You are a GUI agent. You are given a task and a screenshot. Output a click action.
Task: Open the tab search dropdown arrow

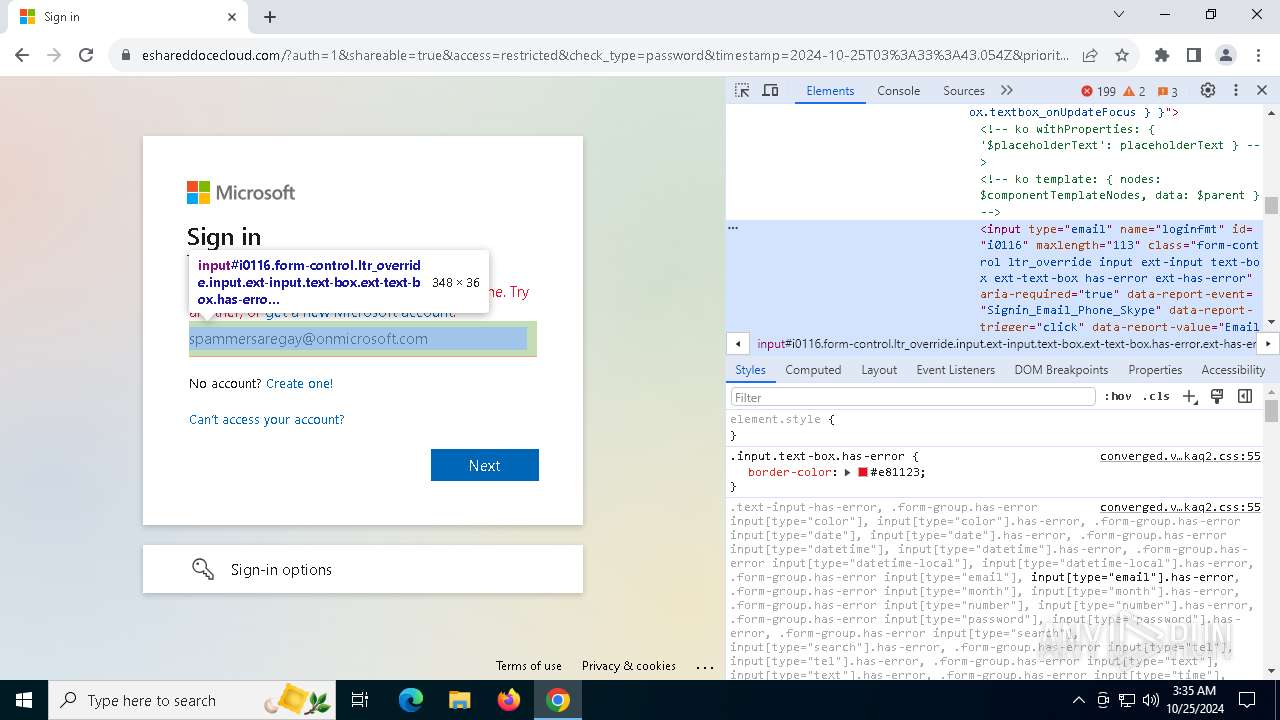coord(1119,14)
